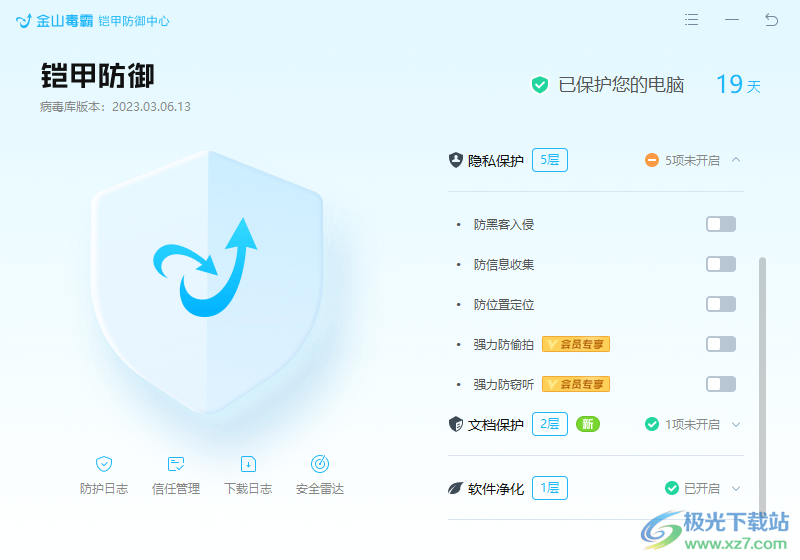Enable the 防黑客入侵 switch
This screenshot has width=800, height=560.
(721, 224)
